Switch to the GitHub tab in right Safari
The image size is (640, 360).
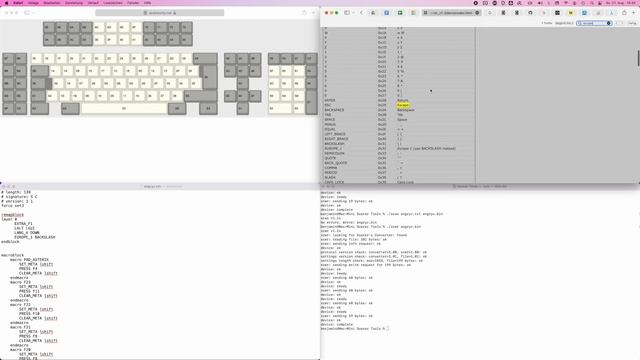point(530,13)
